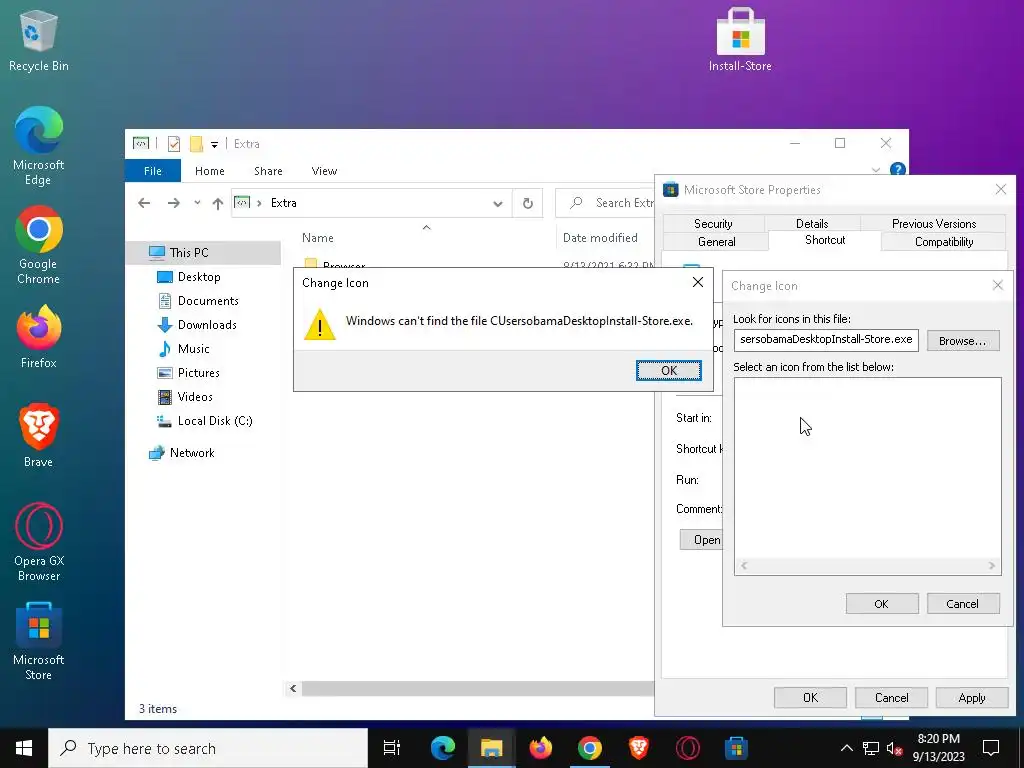Click the Search Extra search box
This screenshot has width=1024, height=768.
click(605, 203)
